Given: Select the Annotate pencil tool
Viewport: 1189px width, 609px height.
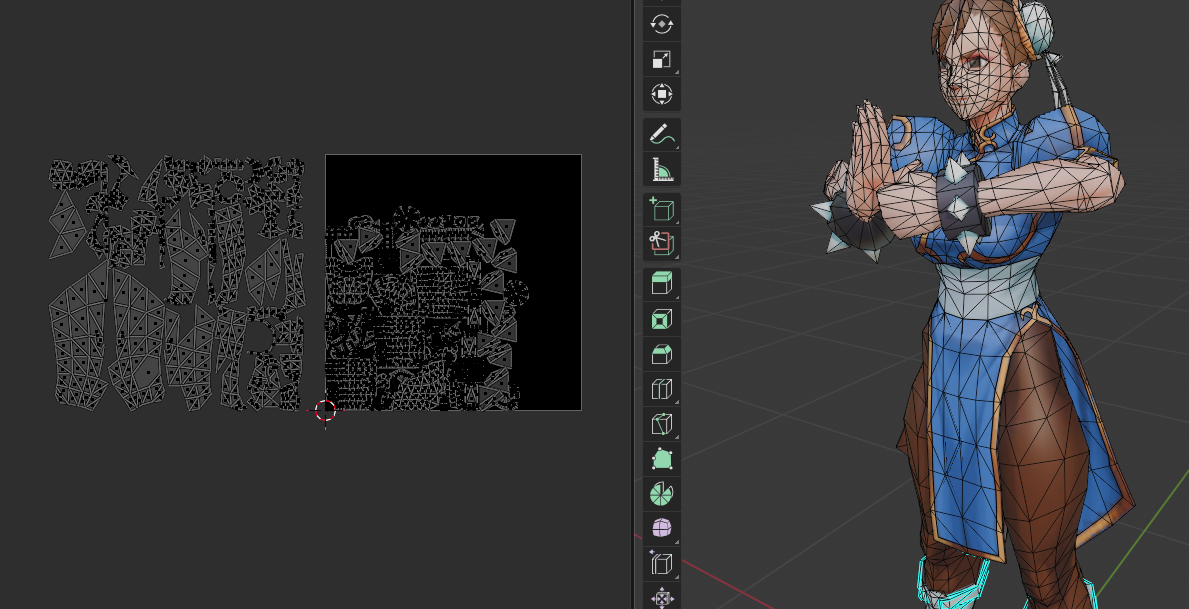Looking at the screenshot, I should (661, 135).
